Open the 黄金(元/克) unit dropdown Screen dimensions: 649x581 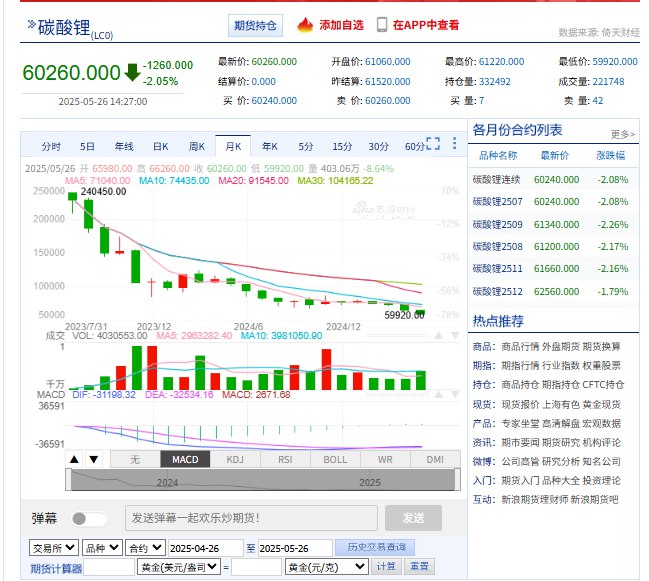click(326, 567)
